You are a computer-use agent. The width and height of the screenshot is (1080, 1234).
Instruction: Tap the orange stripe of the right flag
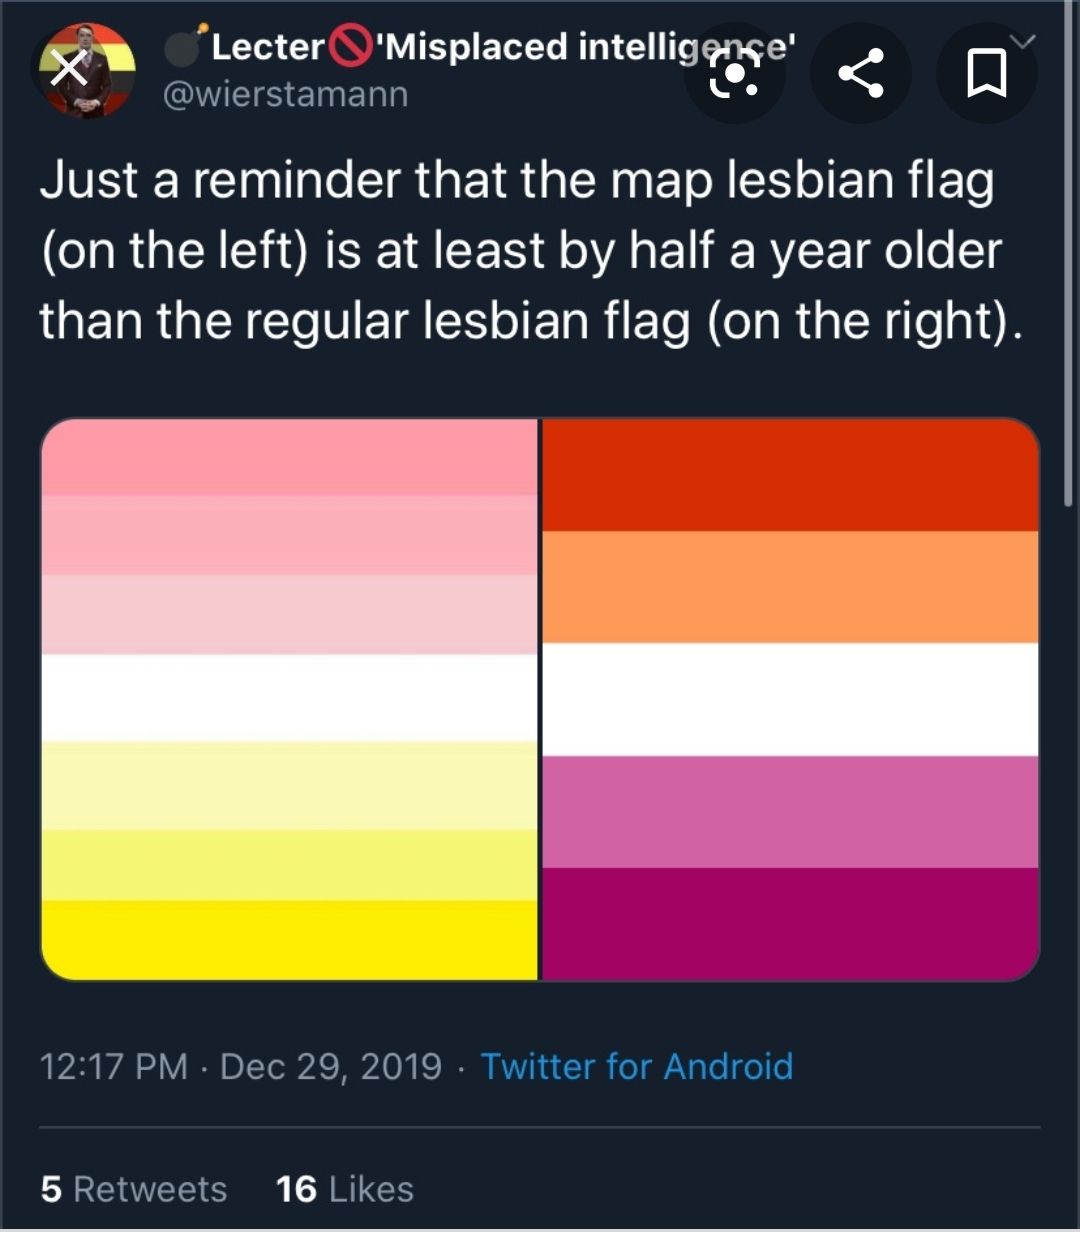[791, 587]
